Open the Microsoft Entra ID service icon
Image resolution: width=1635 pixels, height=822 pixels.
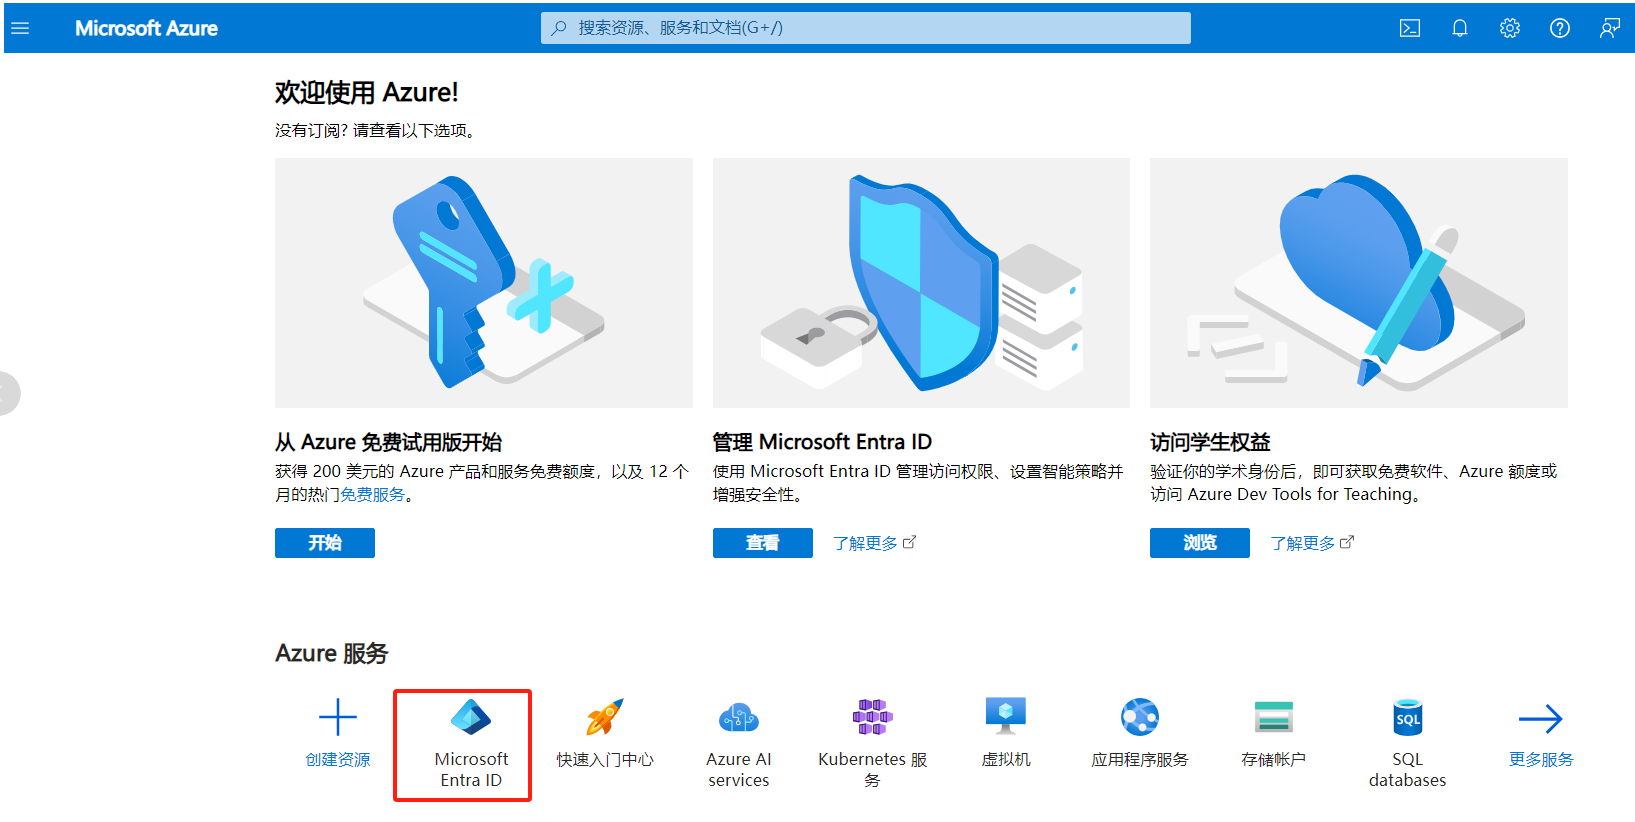471,717
